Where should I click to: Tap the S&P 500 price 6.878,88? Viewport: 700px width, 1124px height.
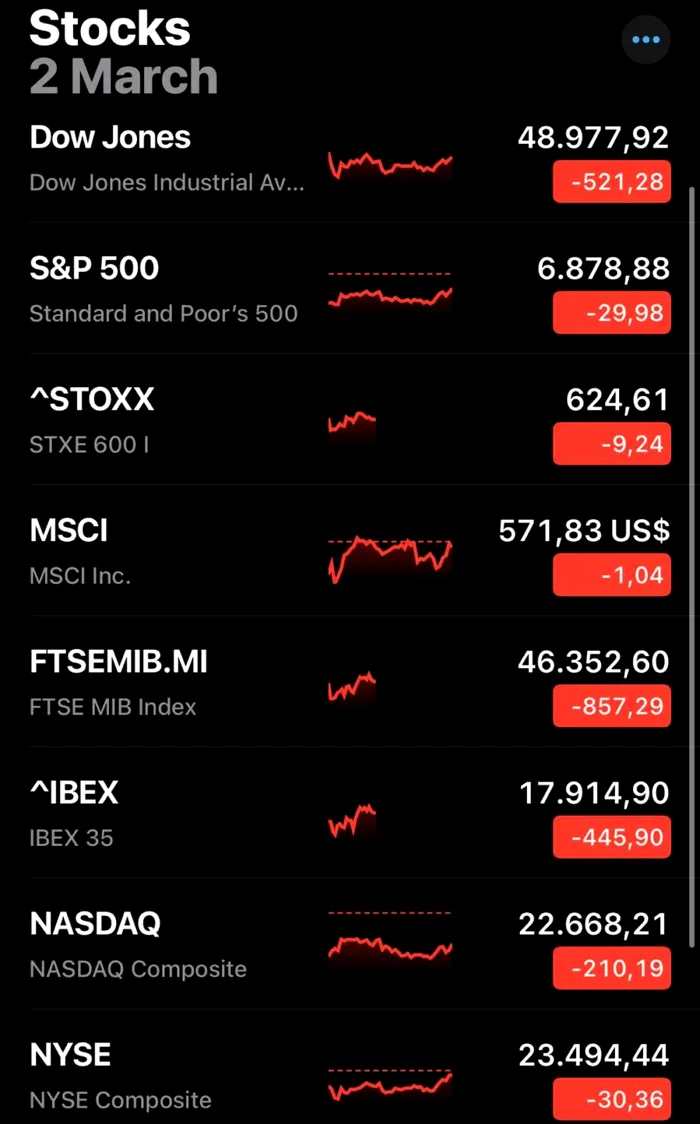[x=603, y=269]
